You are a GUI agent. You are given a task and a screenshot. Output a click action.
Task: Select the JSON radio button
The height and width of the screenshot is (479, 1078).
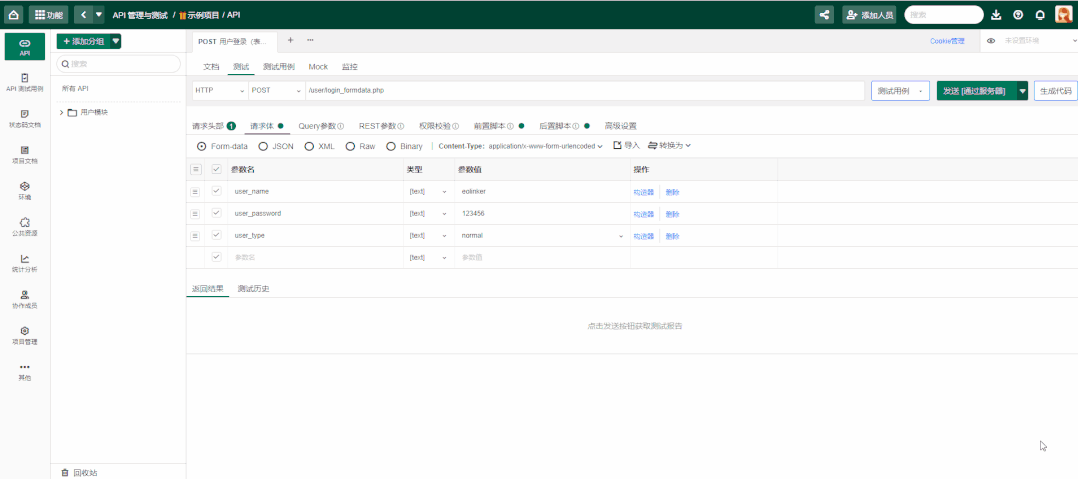264,146
